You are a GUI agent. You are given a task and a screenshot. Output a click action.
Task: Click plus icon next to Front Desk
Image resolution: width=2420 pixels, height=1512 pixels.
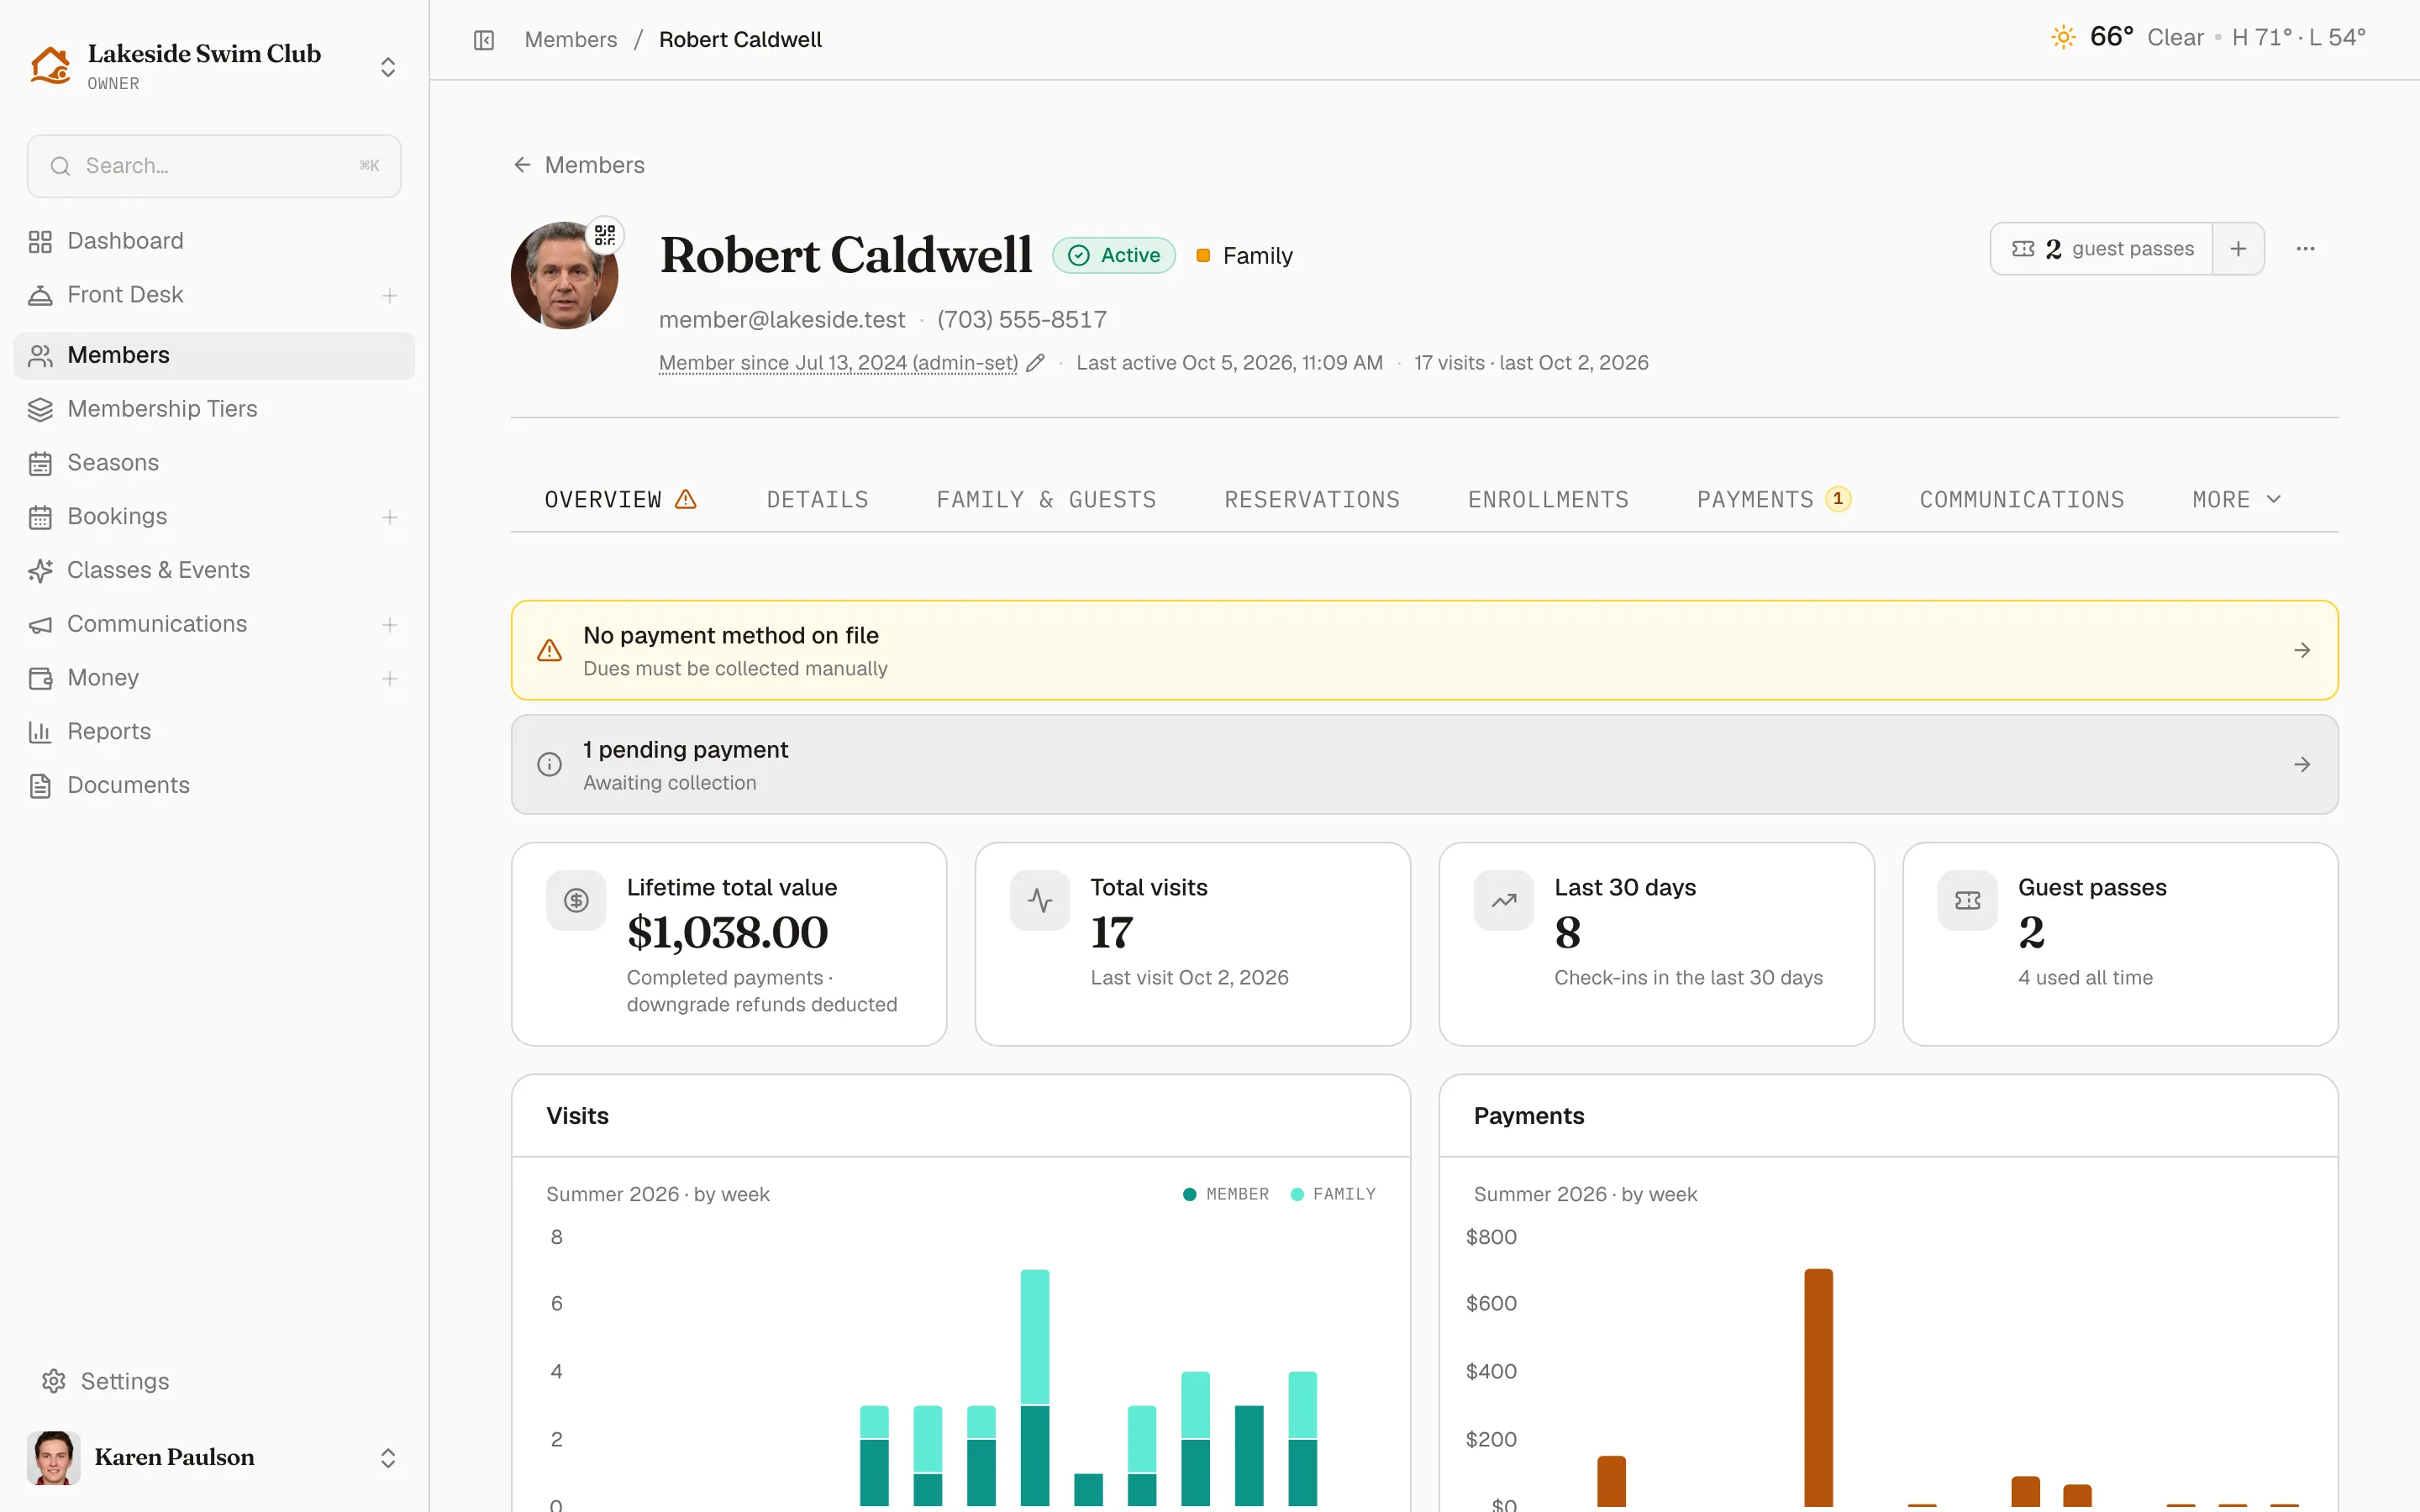pos(390,295)
